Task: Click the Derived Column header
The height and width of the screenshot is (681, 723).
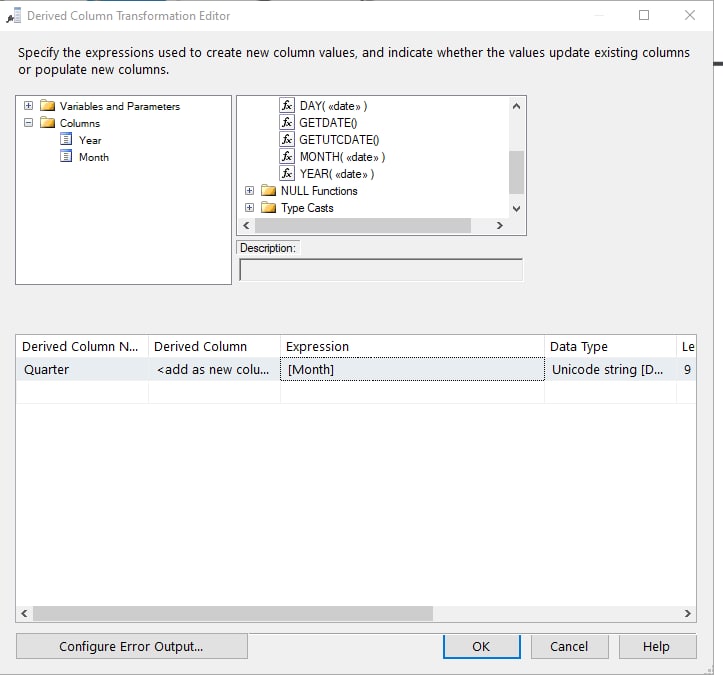Action: [214, 346]
